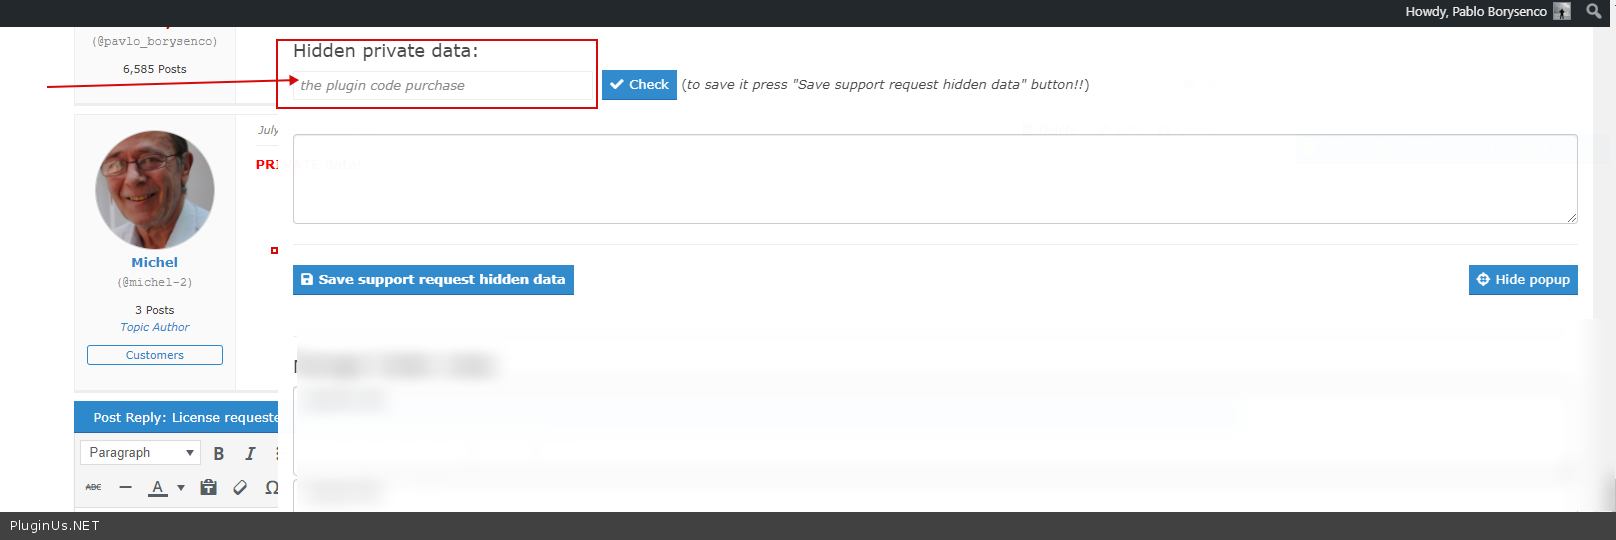Click the clear formatting eraser icon
Screen dimensions: 1616x540
[240, 487]
